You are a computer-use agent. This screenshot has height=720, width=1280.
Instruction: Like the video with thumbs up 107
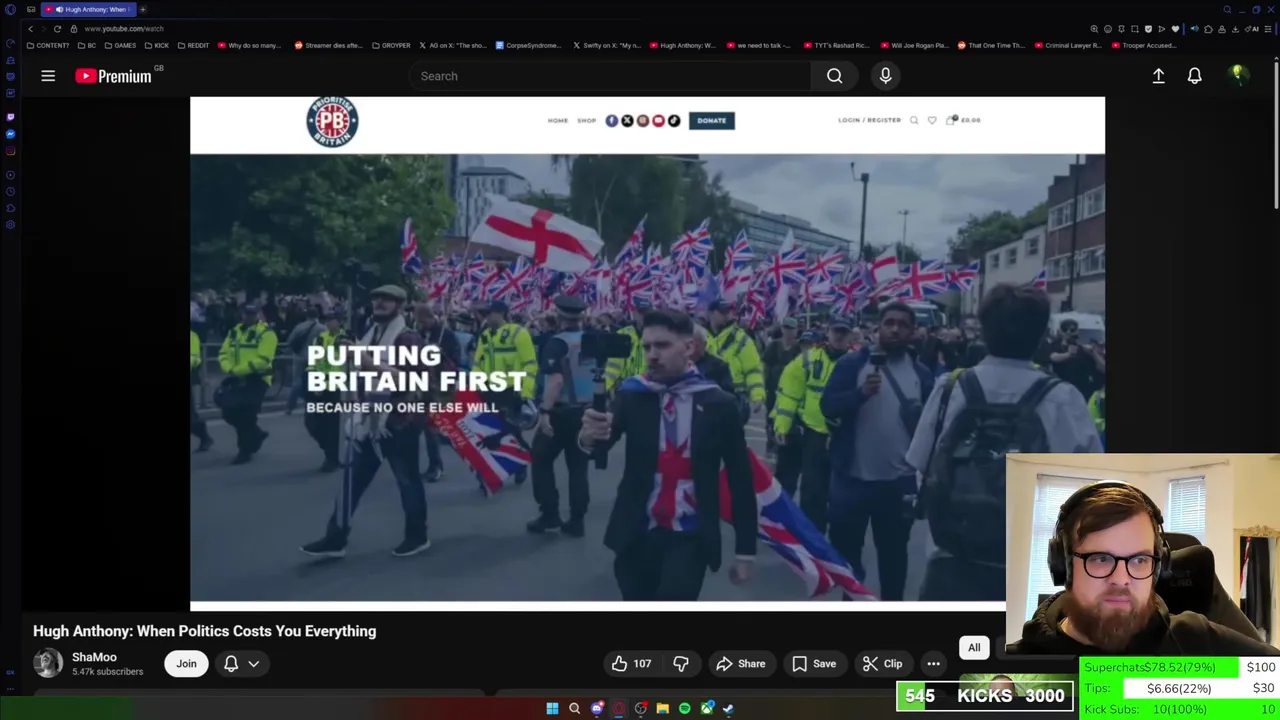point(632,664)
